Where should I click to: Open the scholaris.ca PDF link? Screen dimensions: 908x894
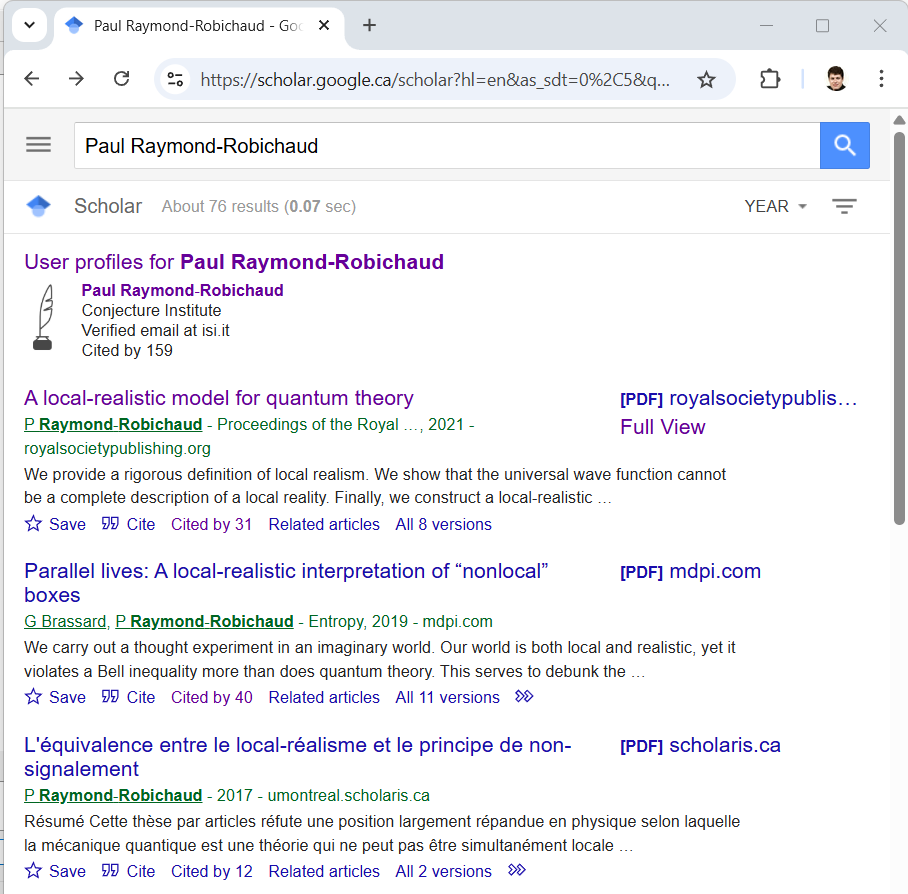point(700,745)
